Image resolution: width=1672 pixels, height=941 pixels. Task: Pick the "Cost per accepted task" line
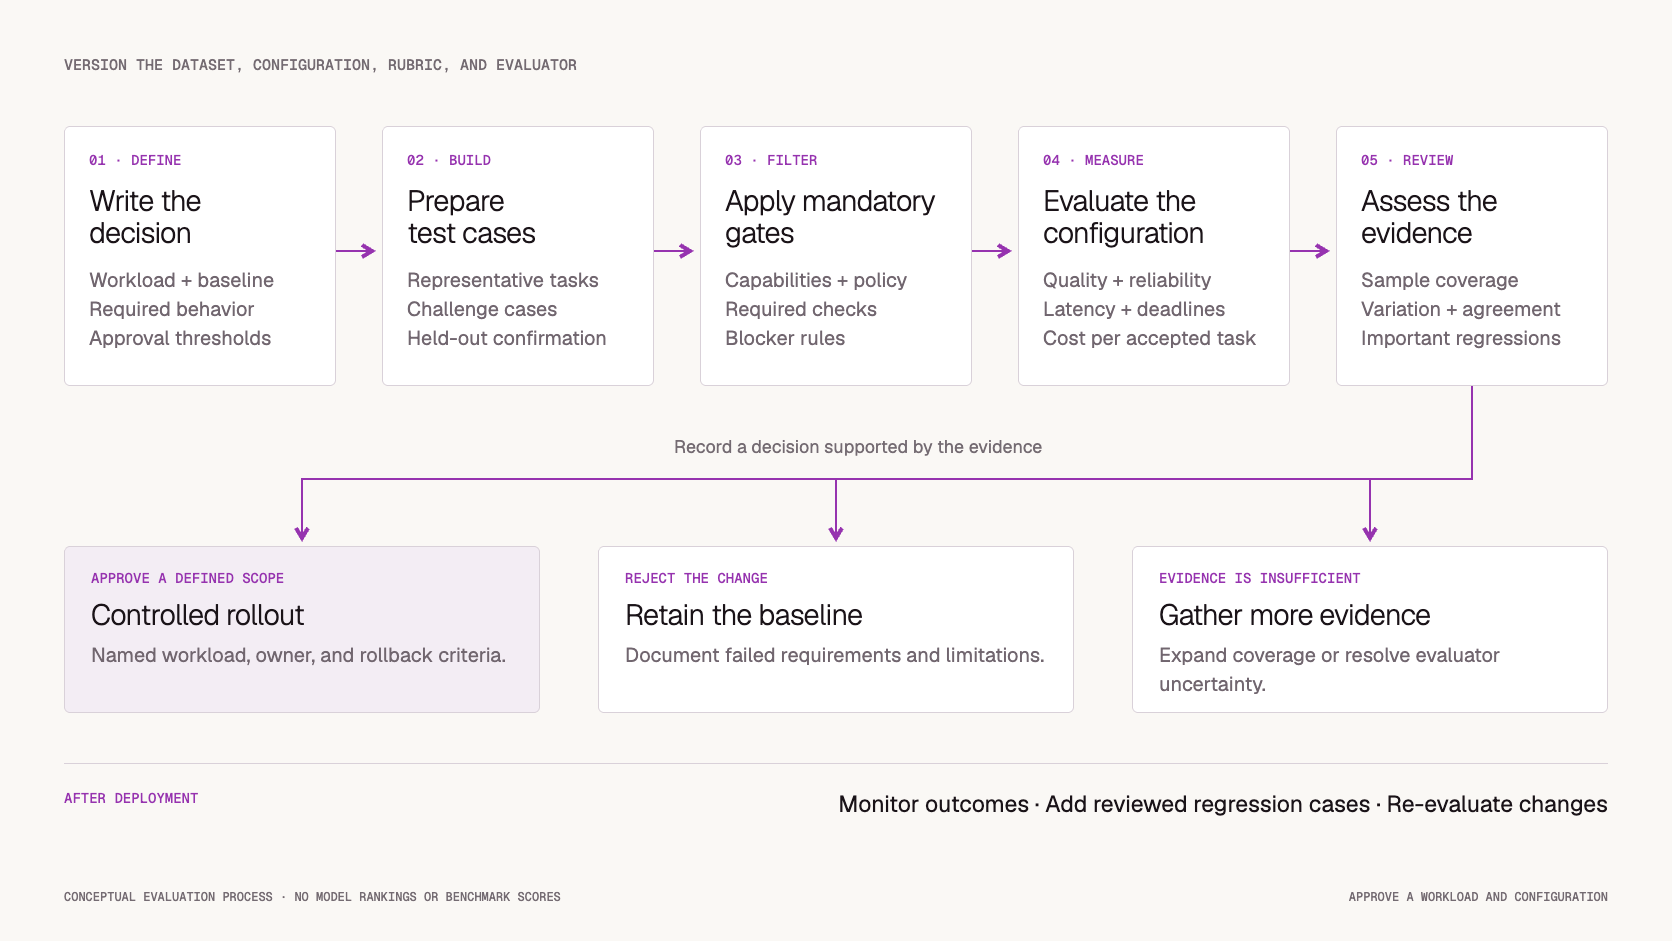(x=1149, y=338)
